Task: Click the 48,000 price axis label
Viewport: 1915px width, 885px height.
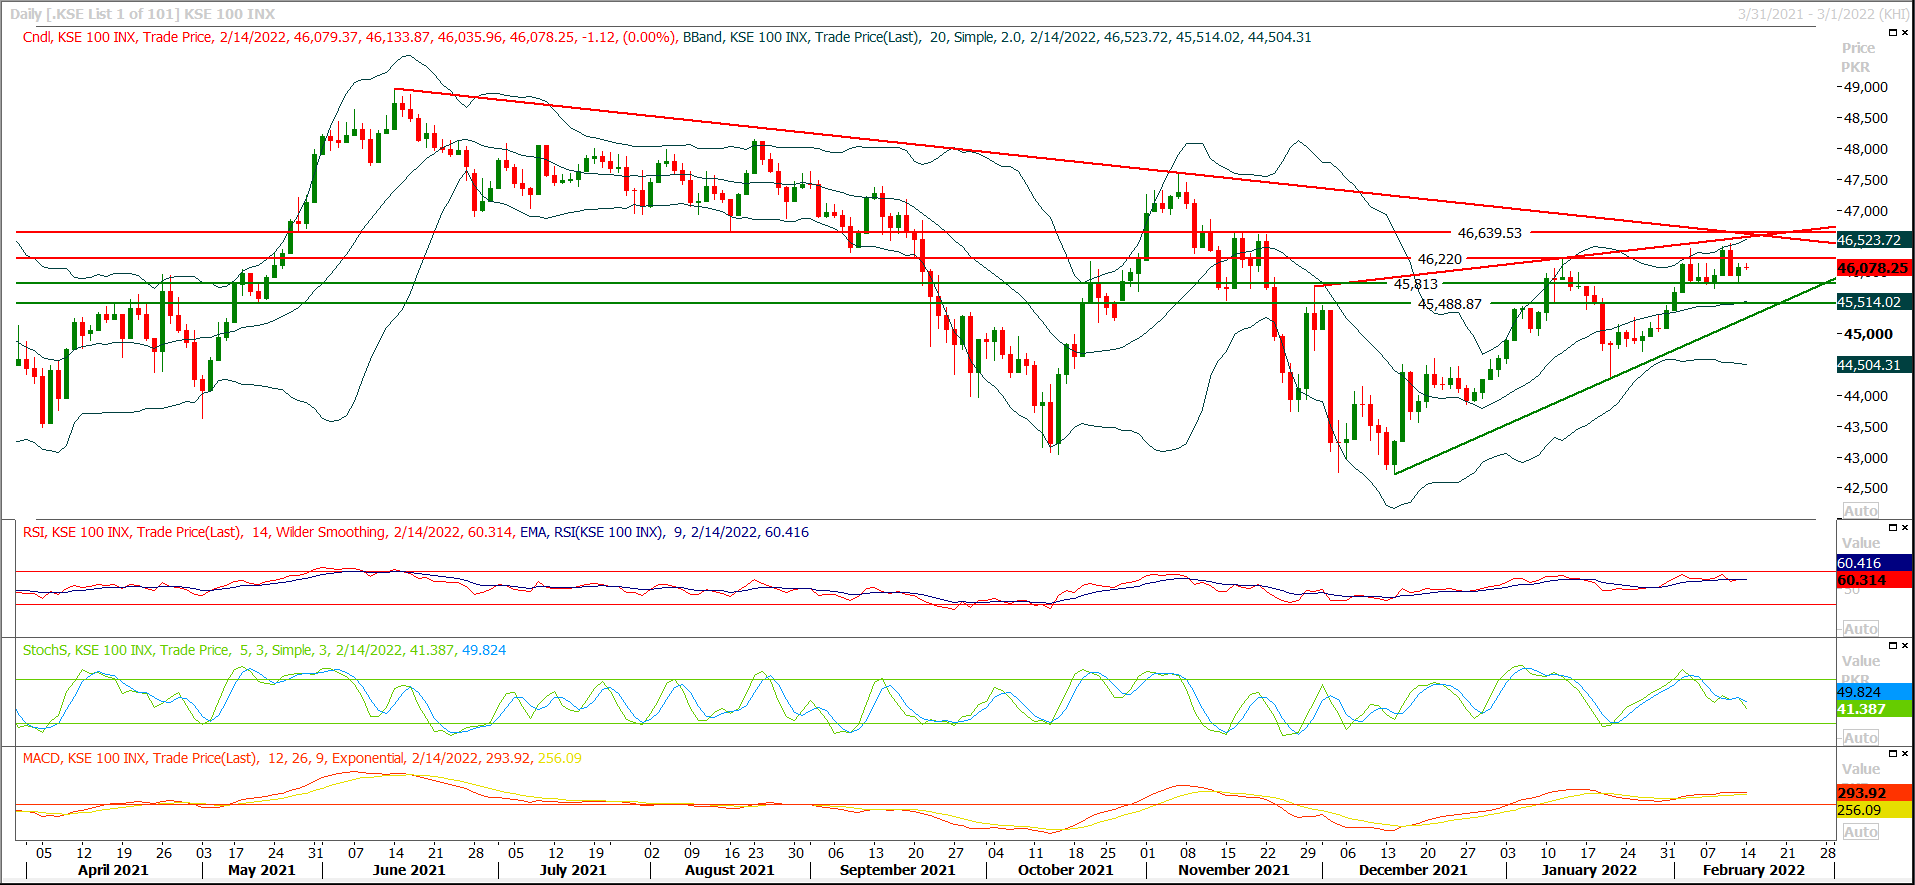Action: pos(1866,149)
